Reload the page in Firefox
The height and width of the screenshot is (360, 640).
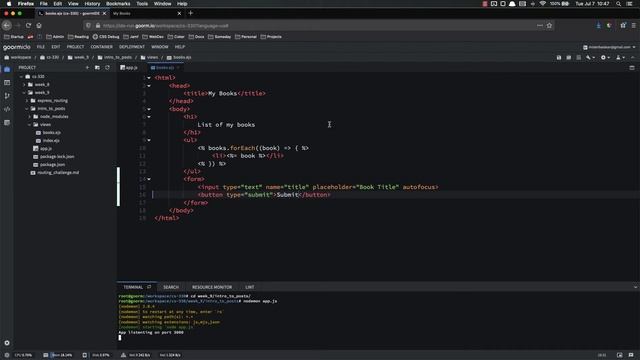pos(28,25)
